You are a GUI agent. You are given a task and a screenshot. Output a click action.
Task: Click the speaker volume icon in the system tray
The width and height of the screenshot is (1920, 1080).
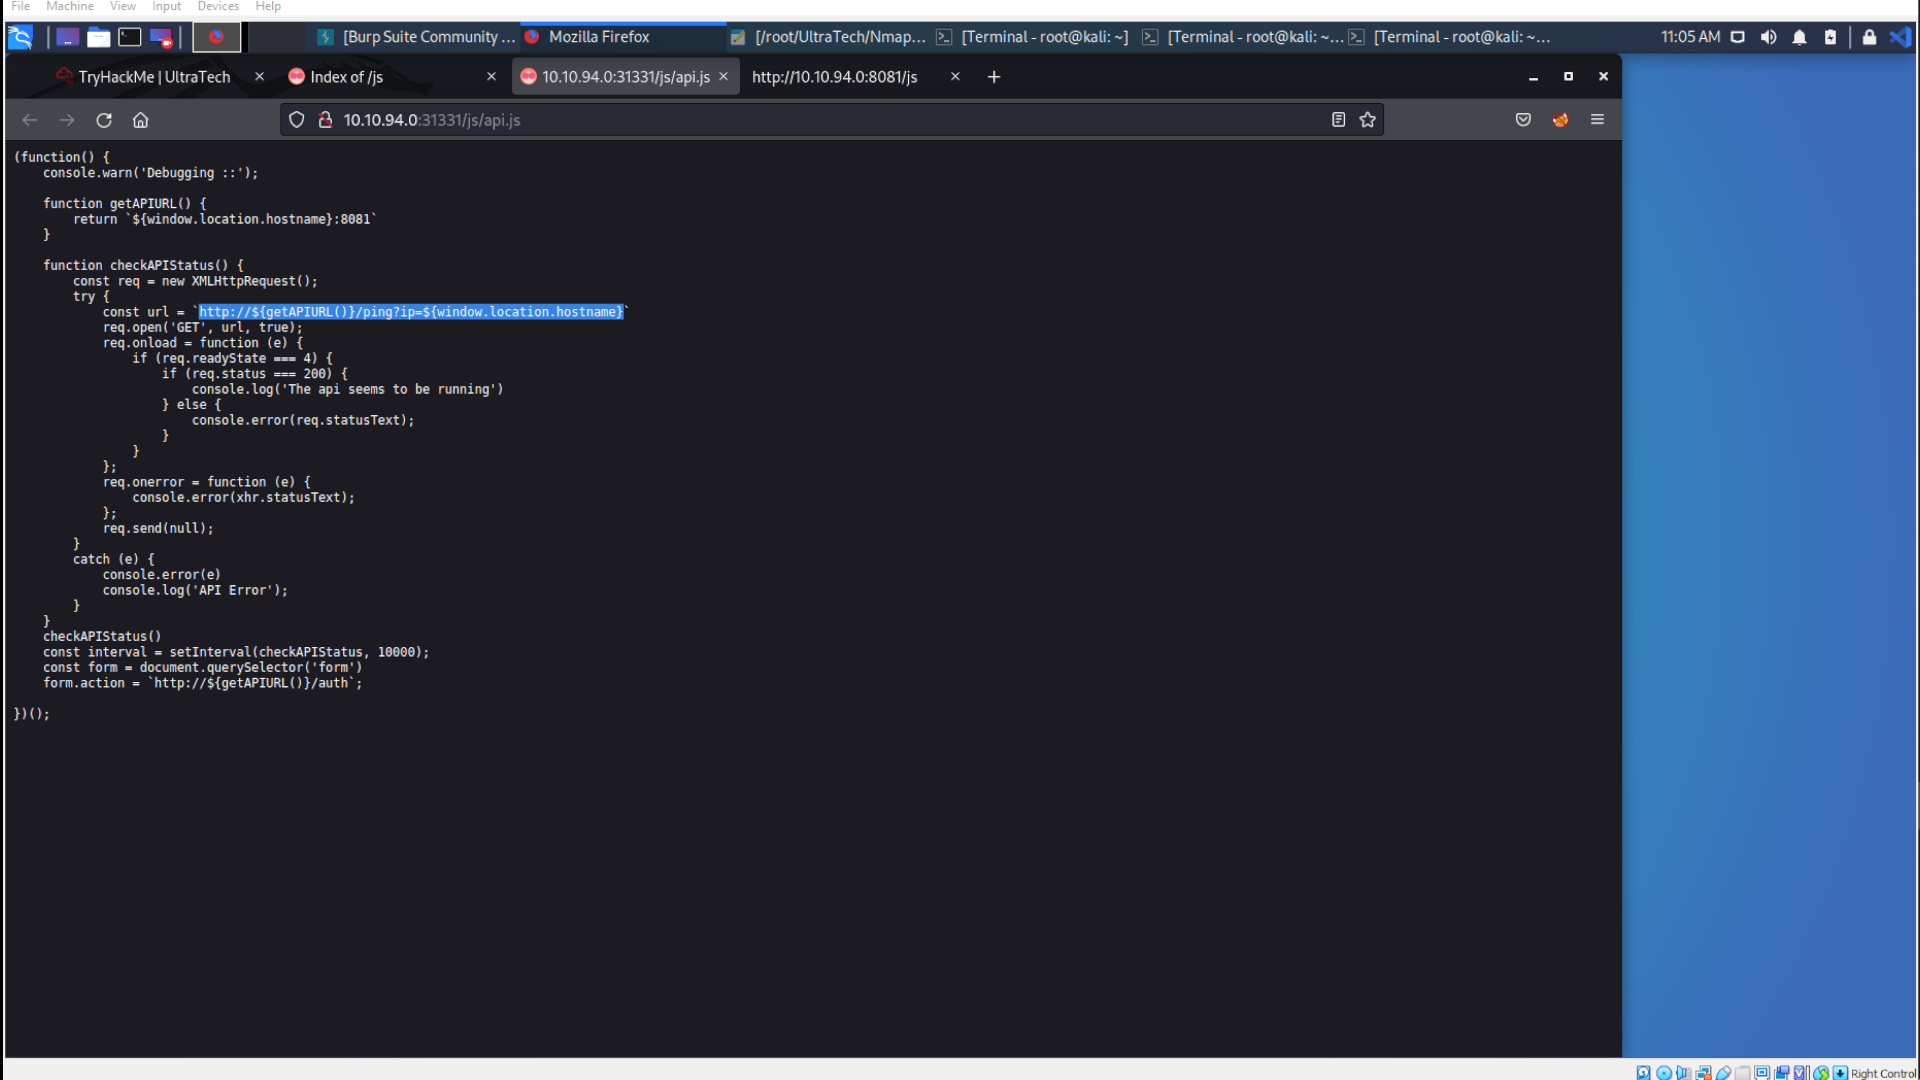[x=1768, y=37]
